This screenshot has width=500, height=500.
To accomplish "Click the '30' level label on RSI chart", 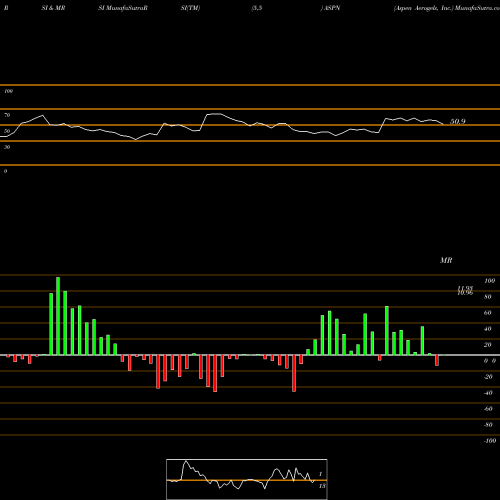I will 7,147.
